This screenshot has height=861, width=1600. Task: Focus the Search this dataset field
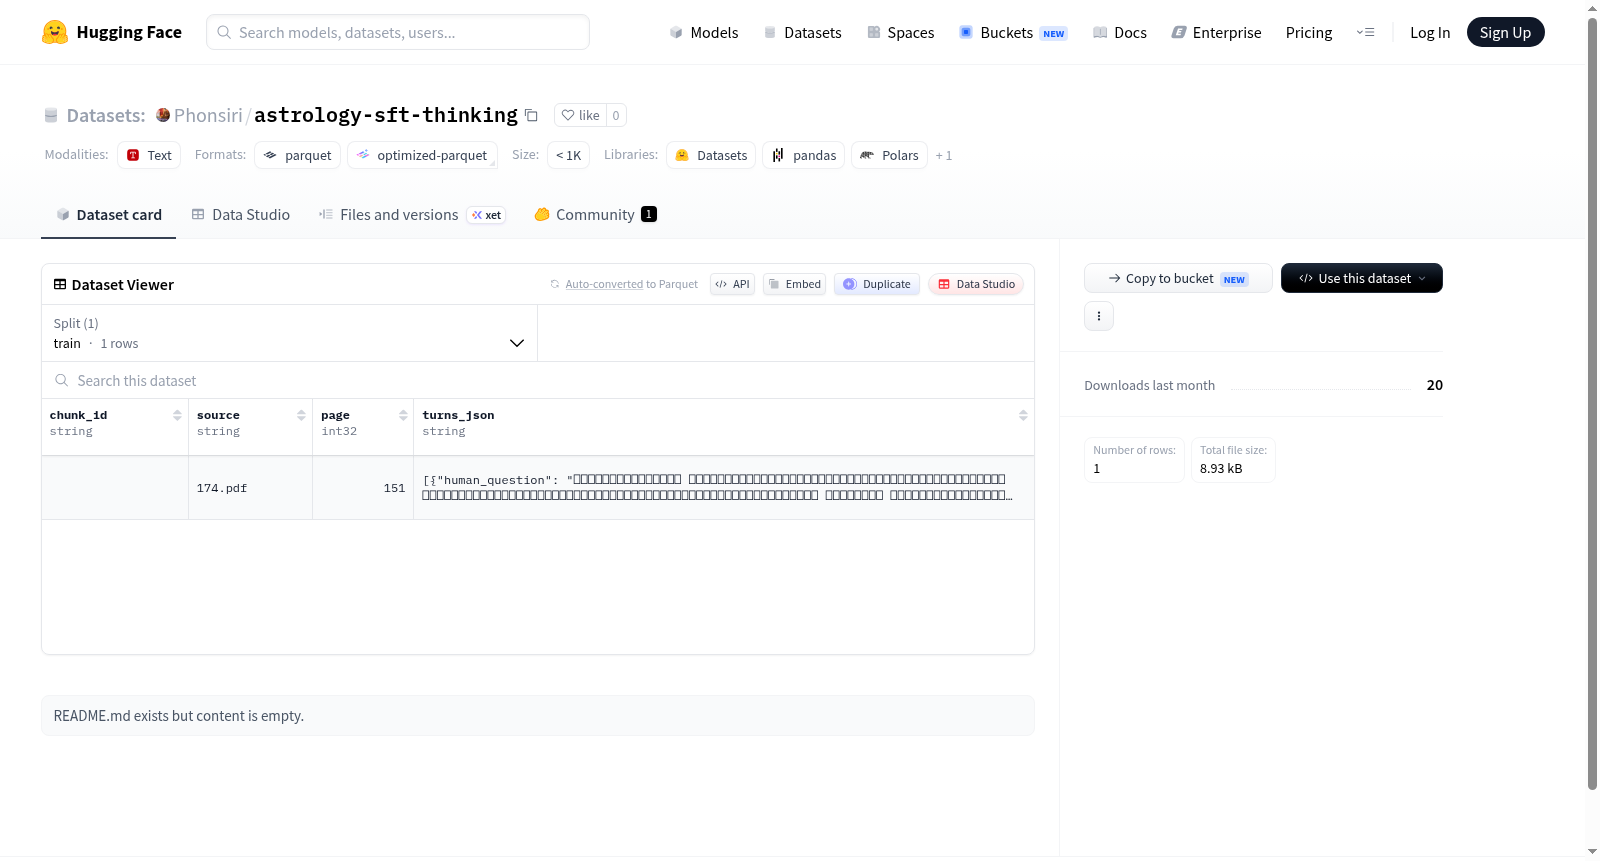coord(538,380)
